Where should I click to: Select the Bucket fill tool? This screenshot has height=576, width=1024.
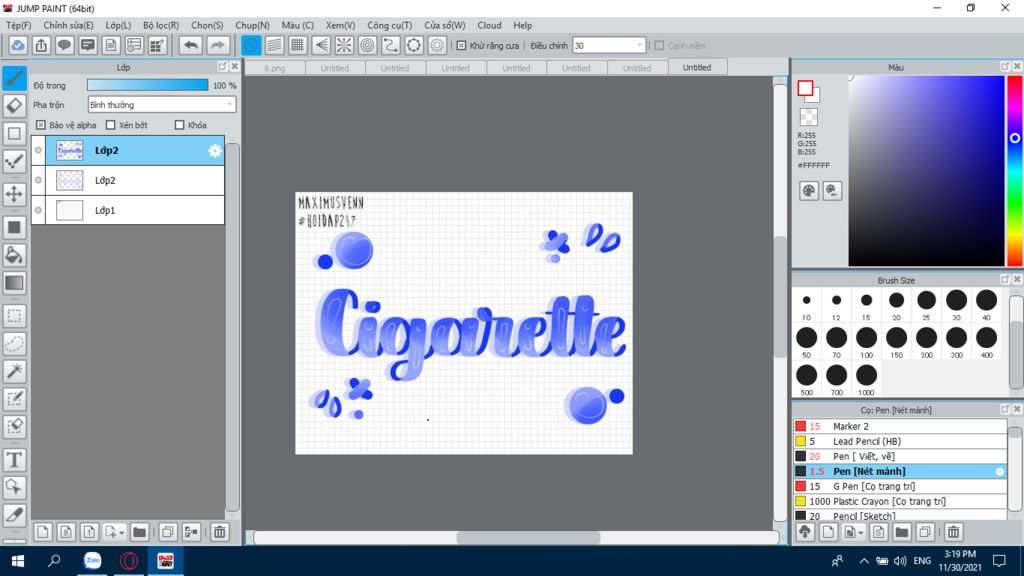pyautogui.click(x=14, y=255)
